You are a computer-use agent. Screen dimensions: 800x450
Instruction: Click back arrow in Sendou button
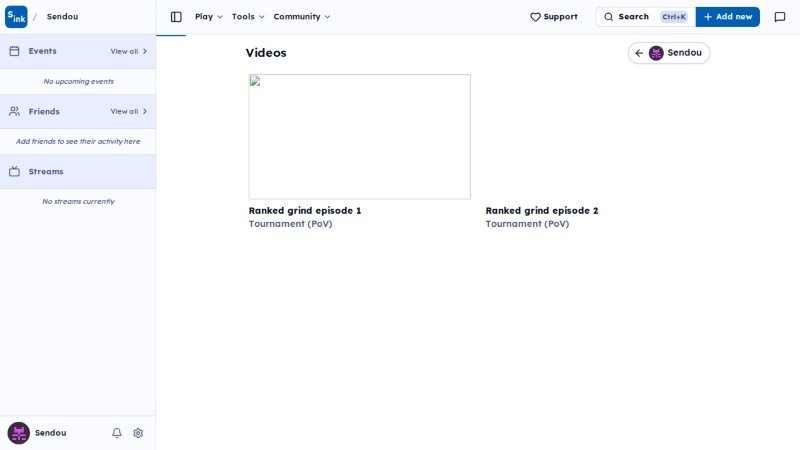[x=639, y=53]
